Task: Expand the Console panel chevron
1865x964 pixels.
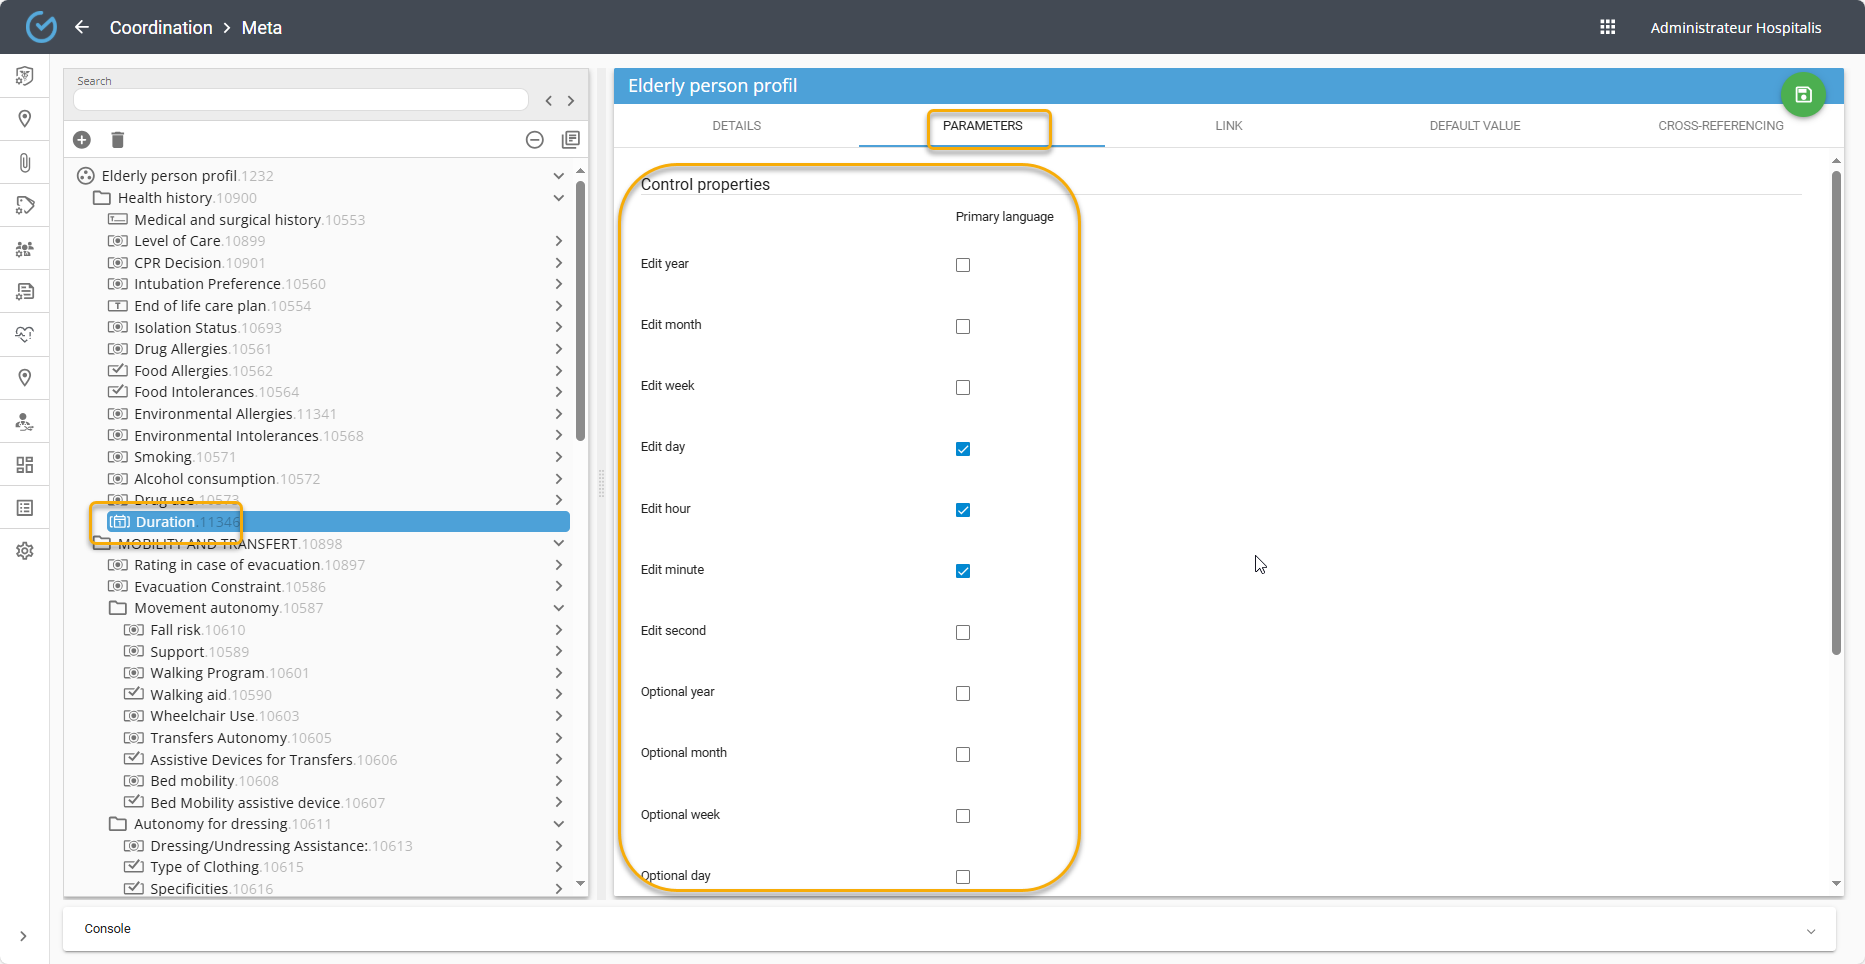Action: (x=1810, y=930)
